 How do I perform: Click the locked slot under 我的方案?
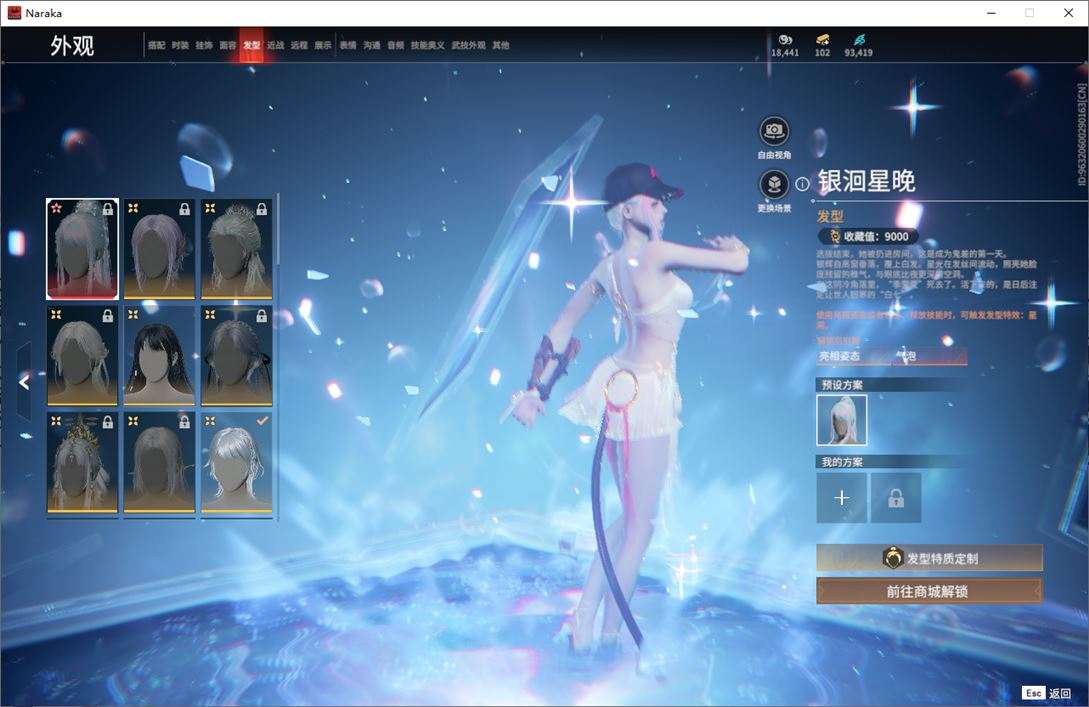[896, 497]
